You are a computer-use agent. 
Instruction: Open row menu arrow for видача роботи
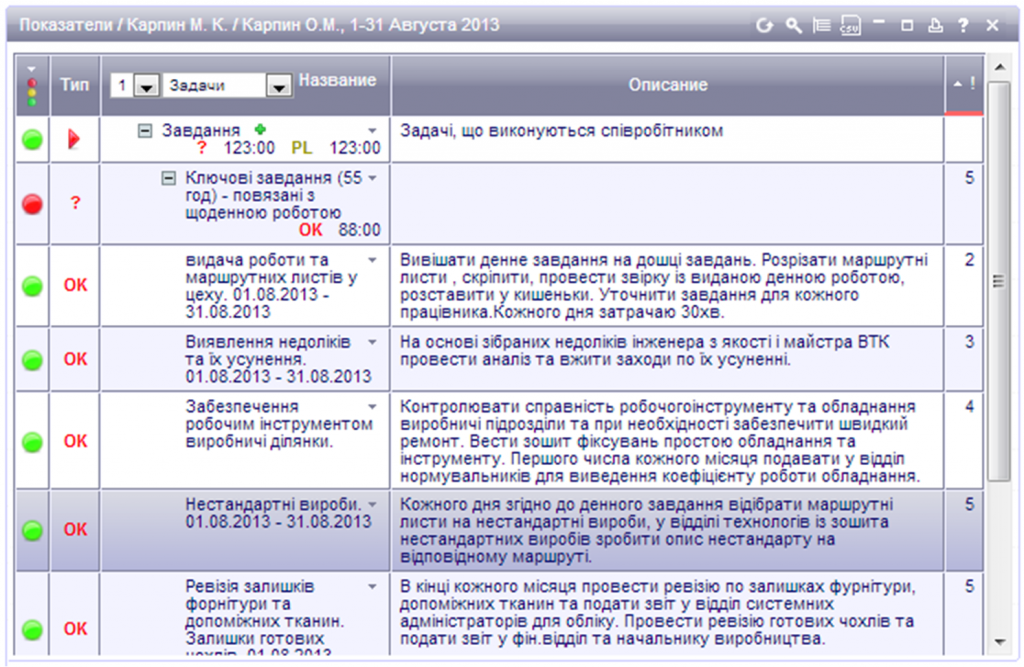(372, 260)
